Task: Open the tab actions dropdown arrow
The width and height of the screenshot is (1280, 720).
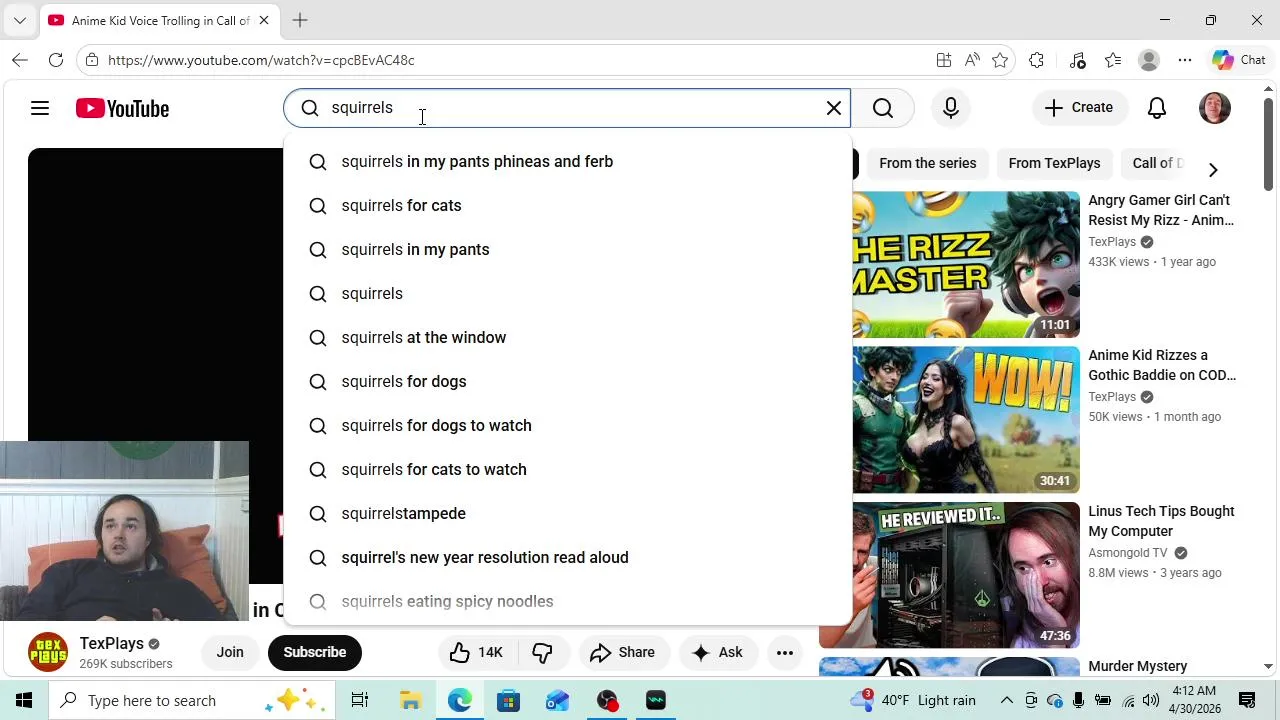Action: (19, 20)
